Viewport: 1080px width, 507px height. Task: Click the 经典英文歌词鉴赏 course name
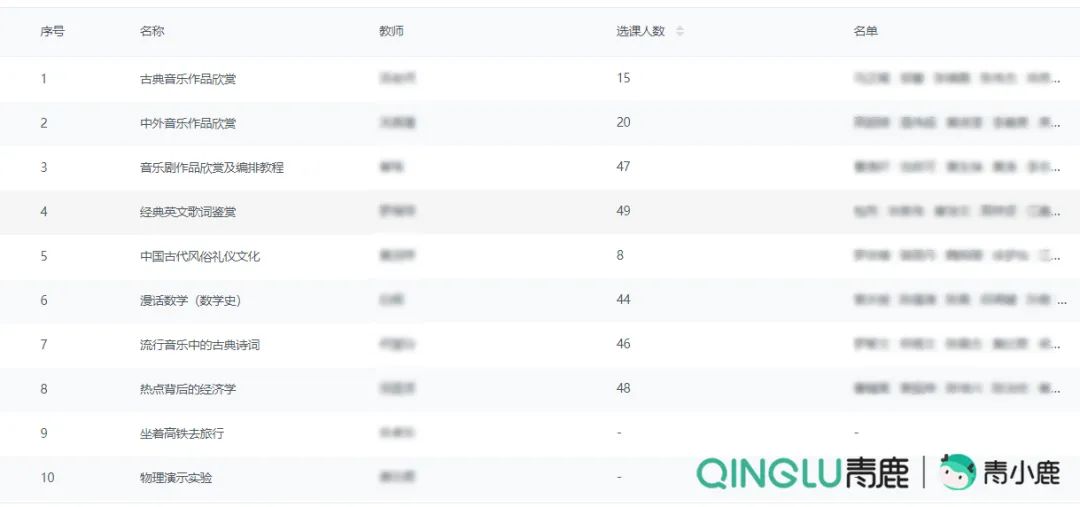pyautogui.click(x=188, y=212)
